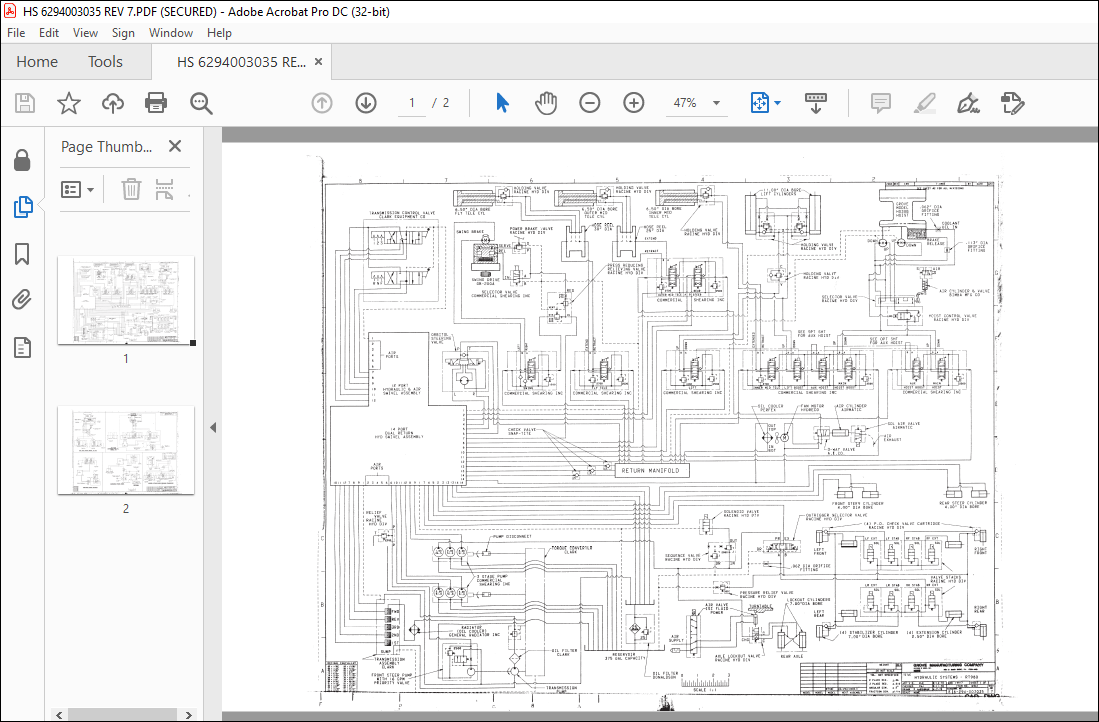Open the Attachments paperclip panel
The width and height of the screenshot is (1099, 722).
[22, 300]
